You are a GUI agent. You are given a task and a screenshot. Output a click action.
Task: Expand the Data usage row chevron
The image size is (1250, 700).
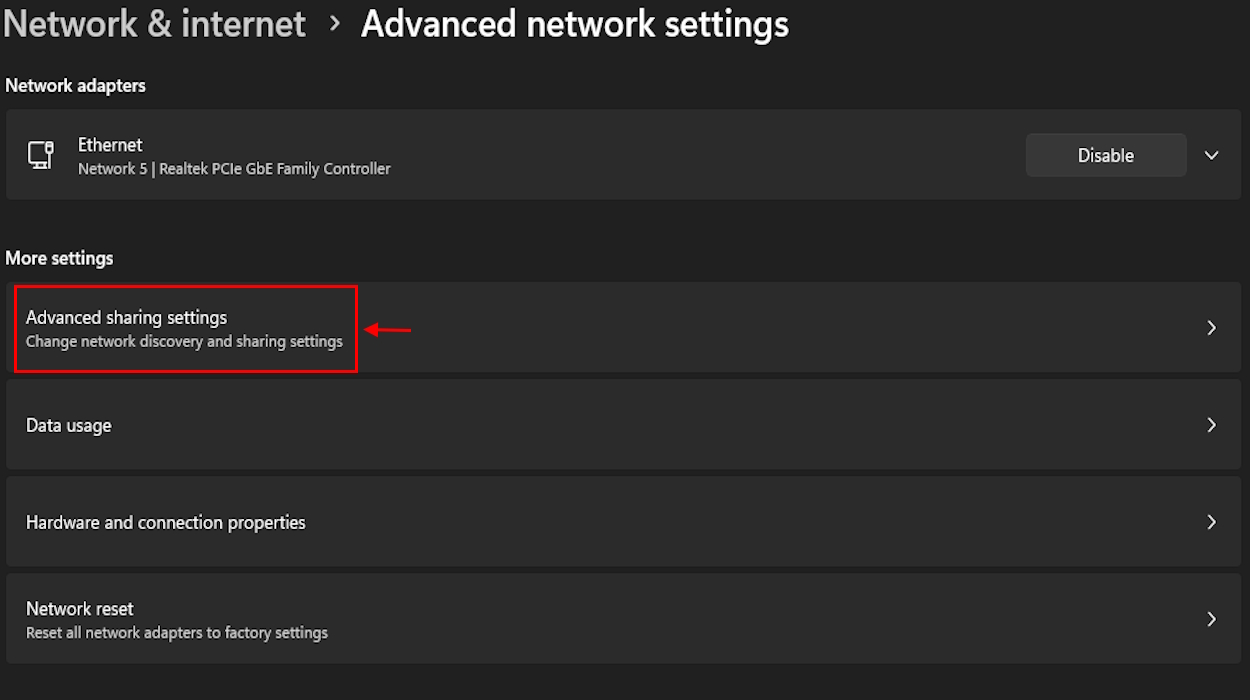[x=1211, y=424]
